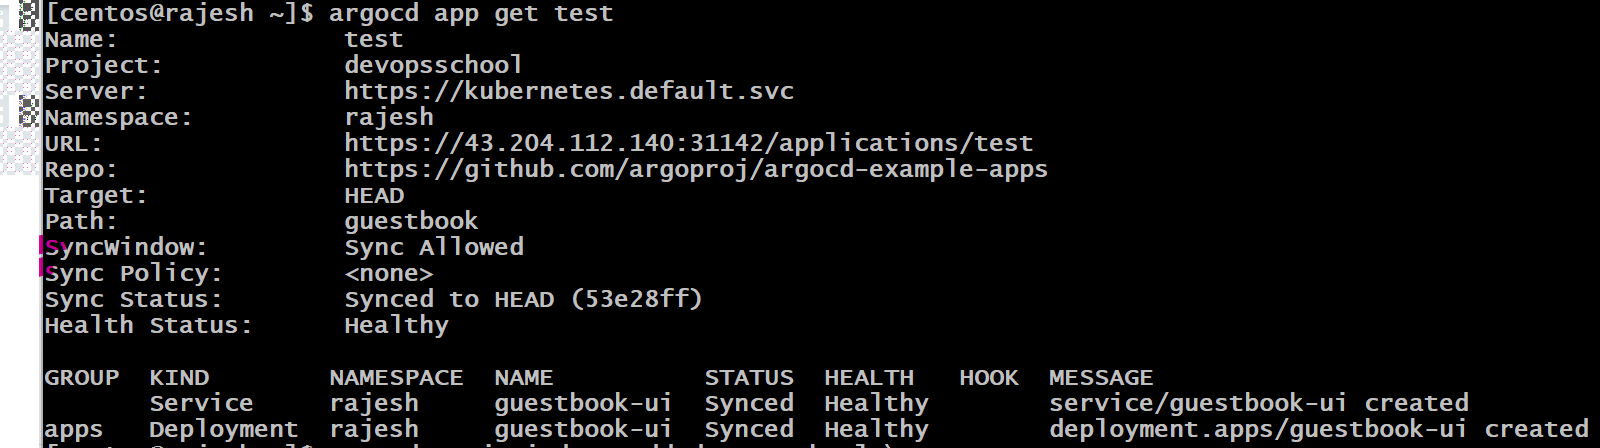Viewport: 1600px width, 448px height.
Task: Click the argocd app get test command
Action: coord(471,14)
